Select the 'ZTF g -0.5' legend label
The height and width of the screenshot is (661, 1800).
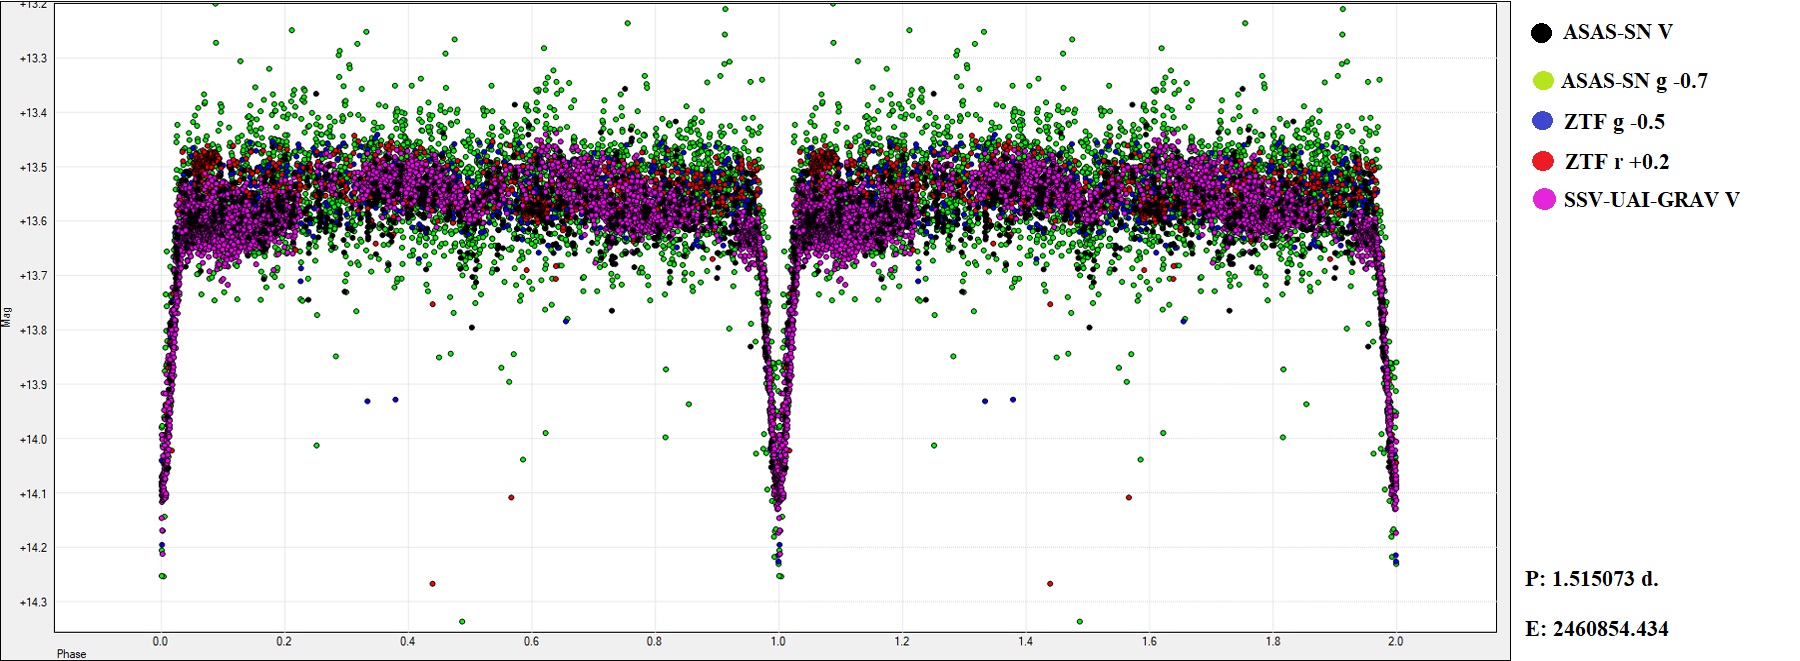pyautogui.click(x=1614, y=122)
